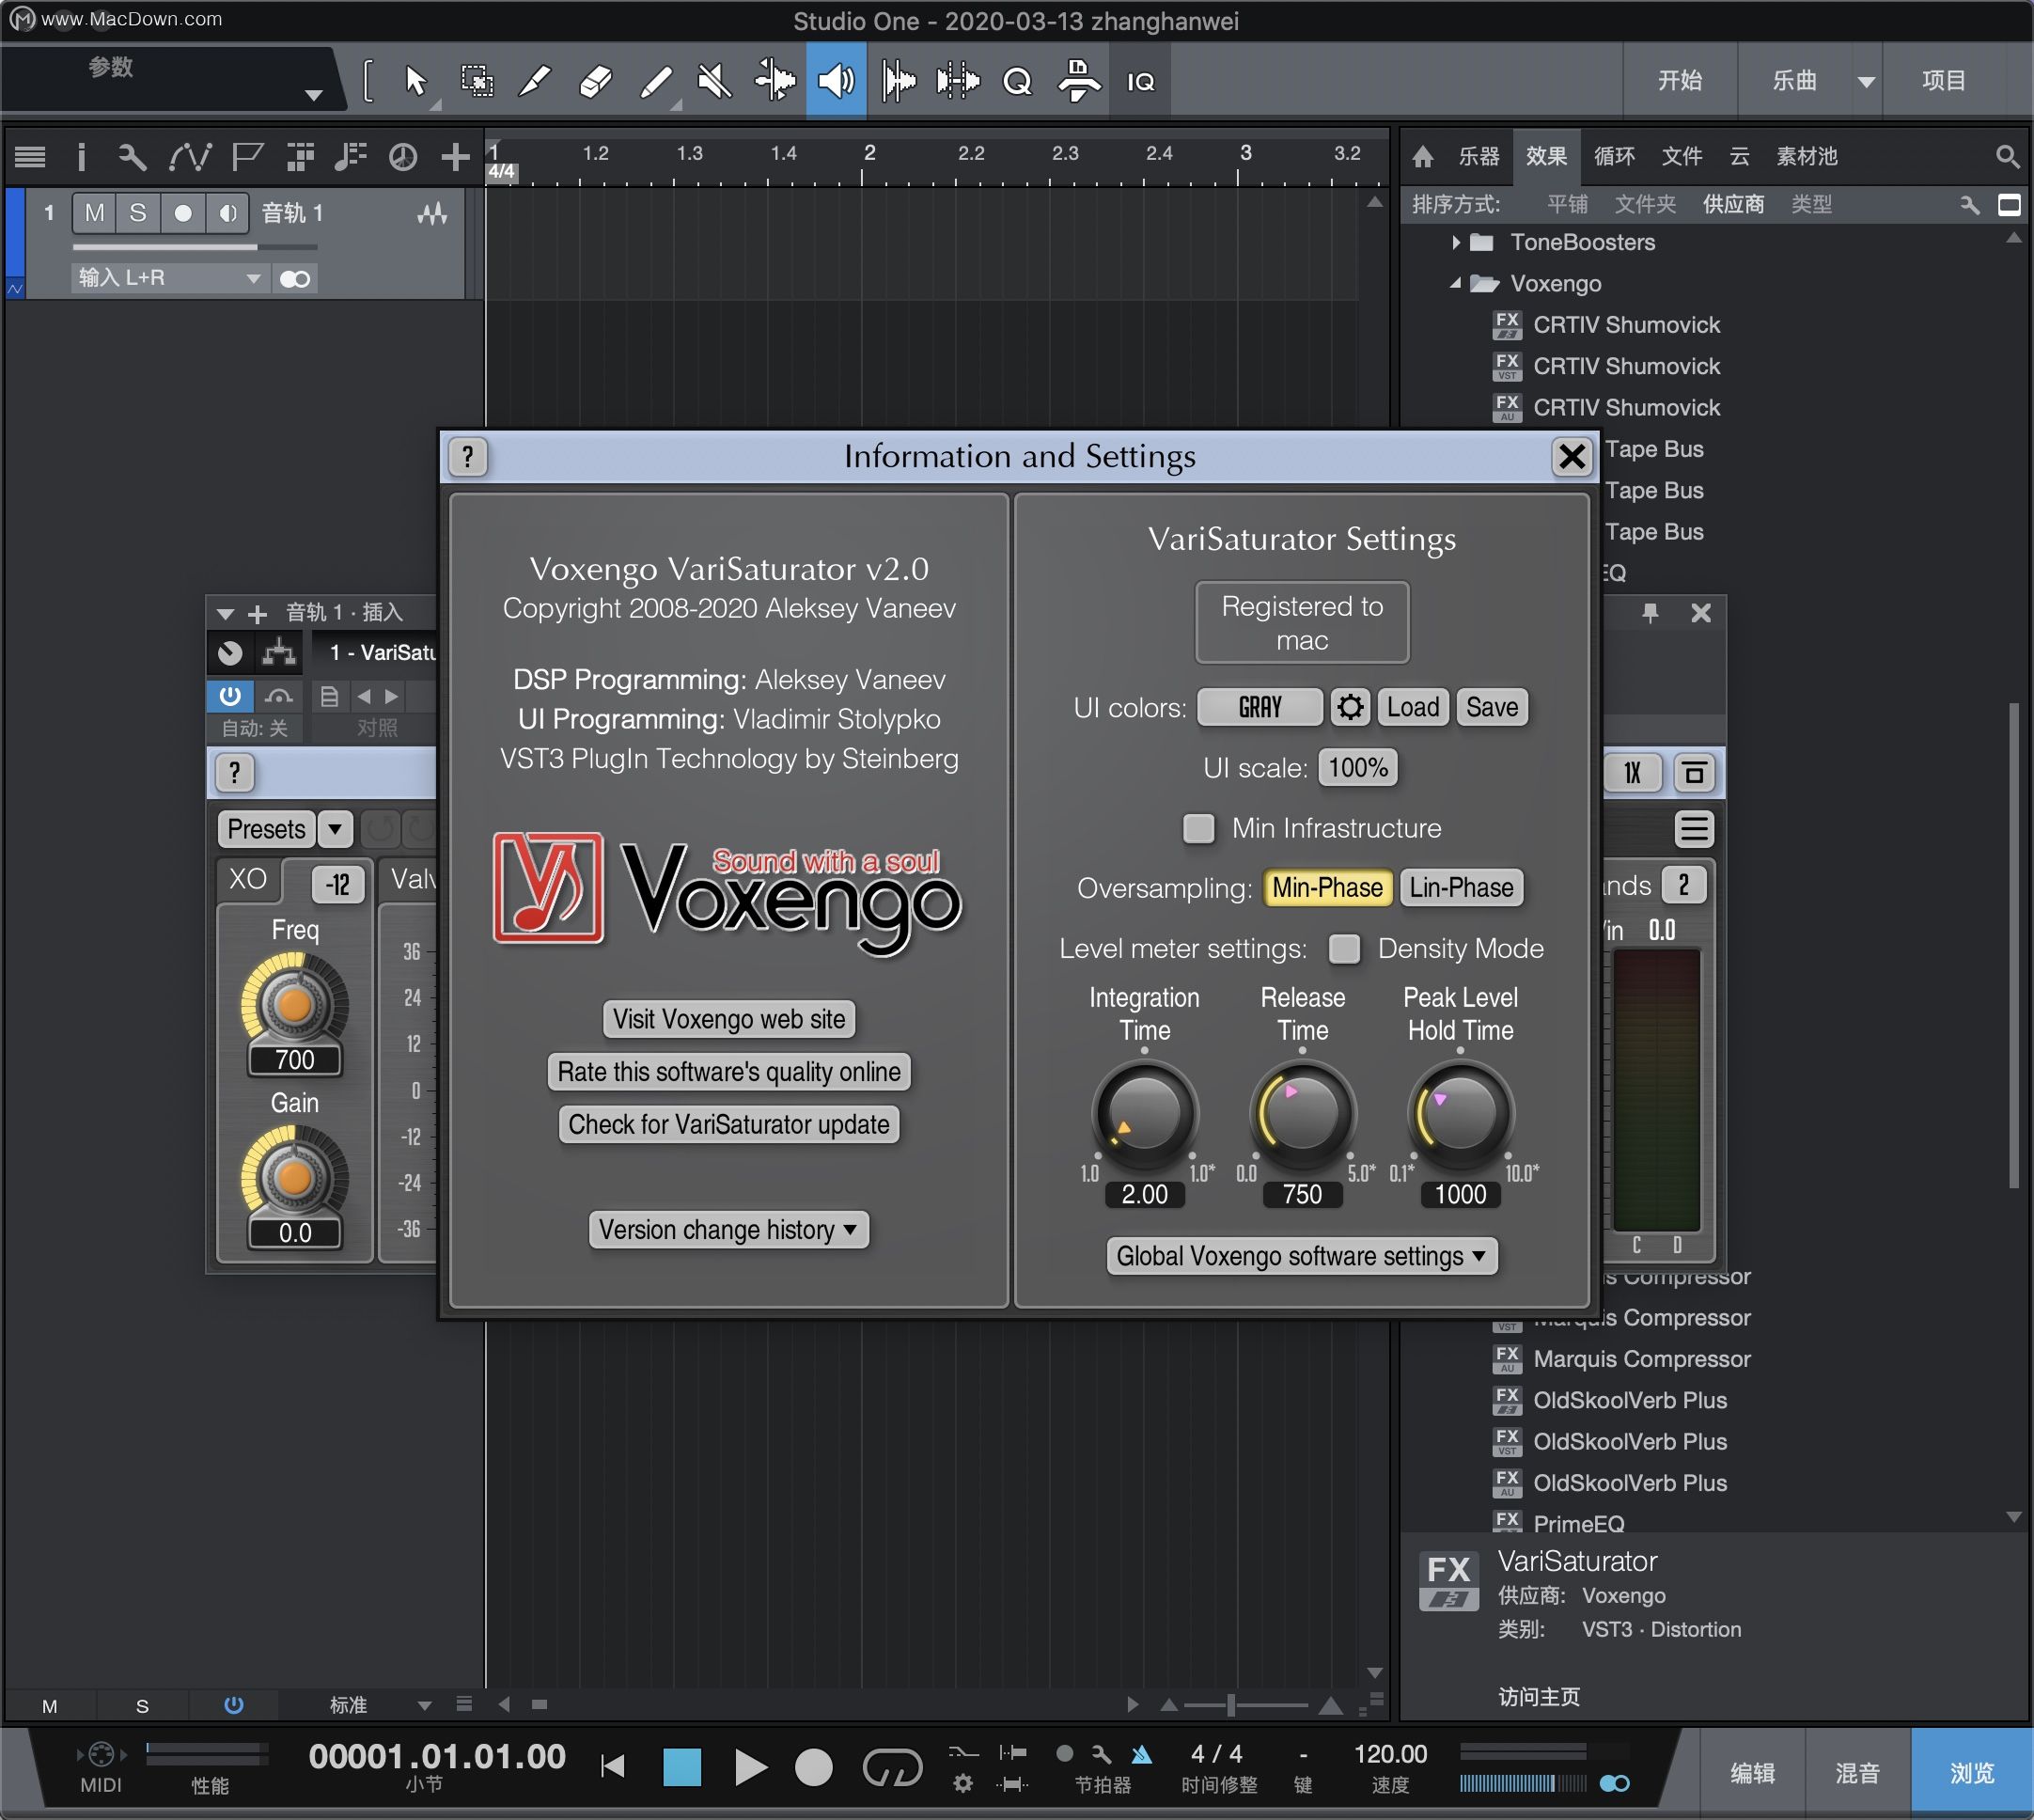Viewport: 2034px width, 1820px height.
Task: Switch to 文件 browser tab
Action: (1681, 157)
